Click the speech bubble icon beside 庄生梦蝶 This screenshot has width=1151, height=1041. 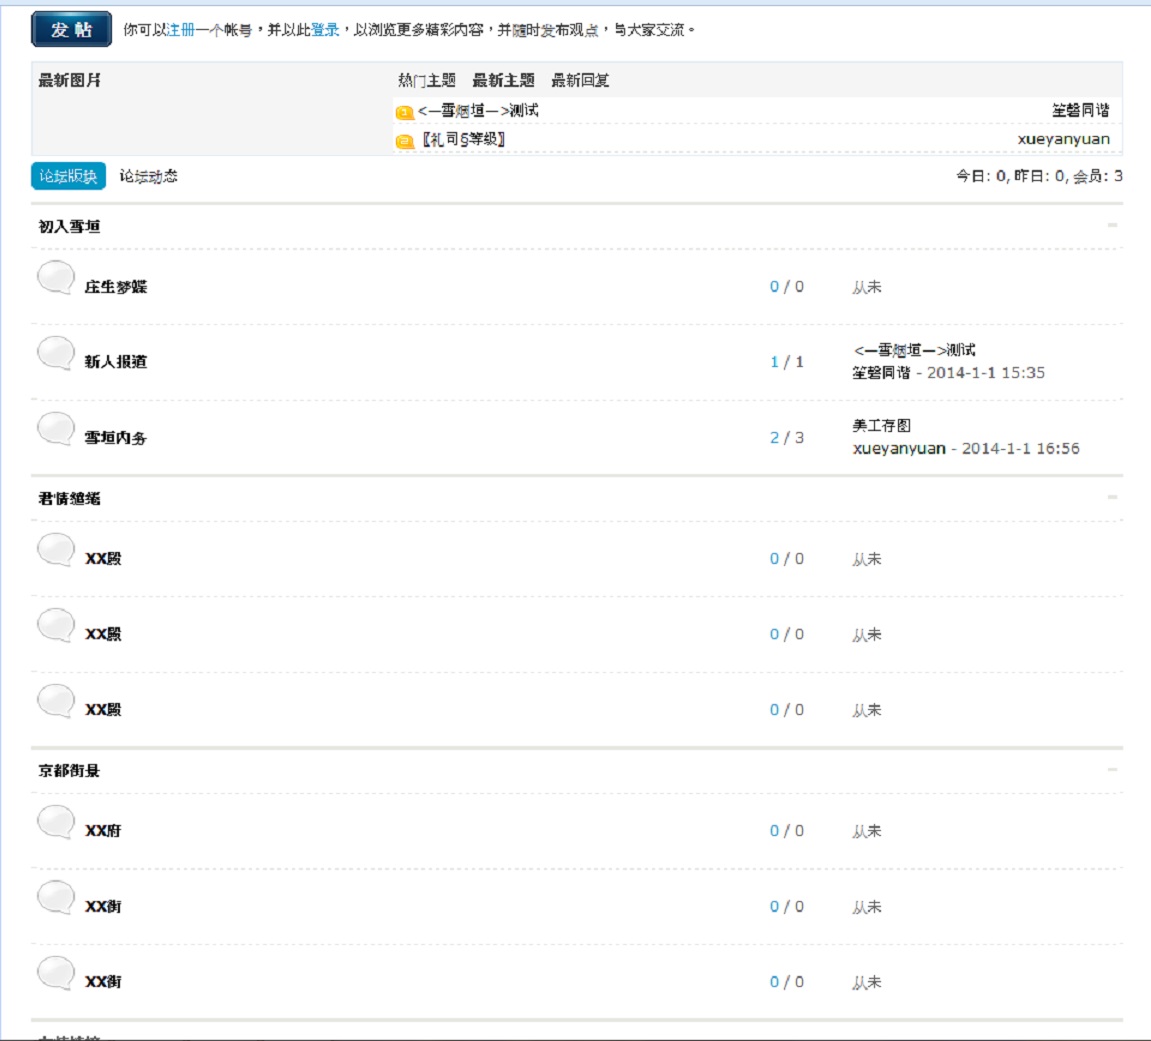(56, 278)
